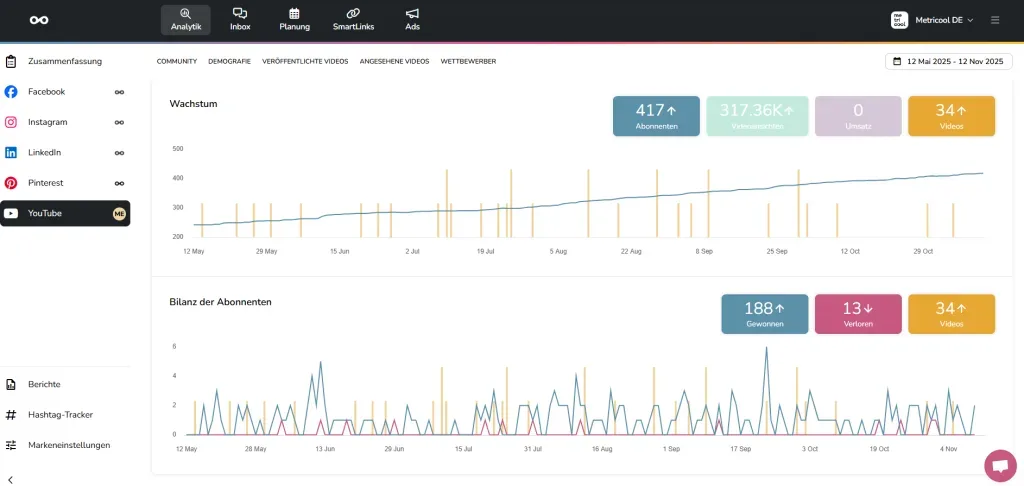The height and width of the screenshot is (486, 1024).
Task: Click the orange Videos card in Wachstum
Action: coord(951,116)
